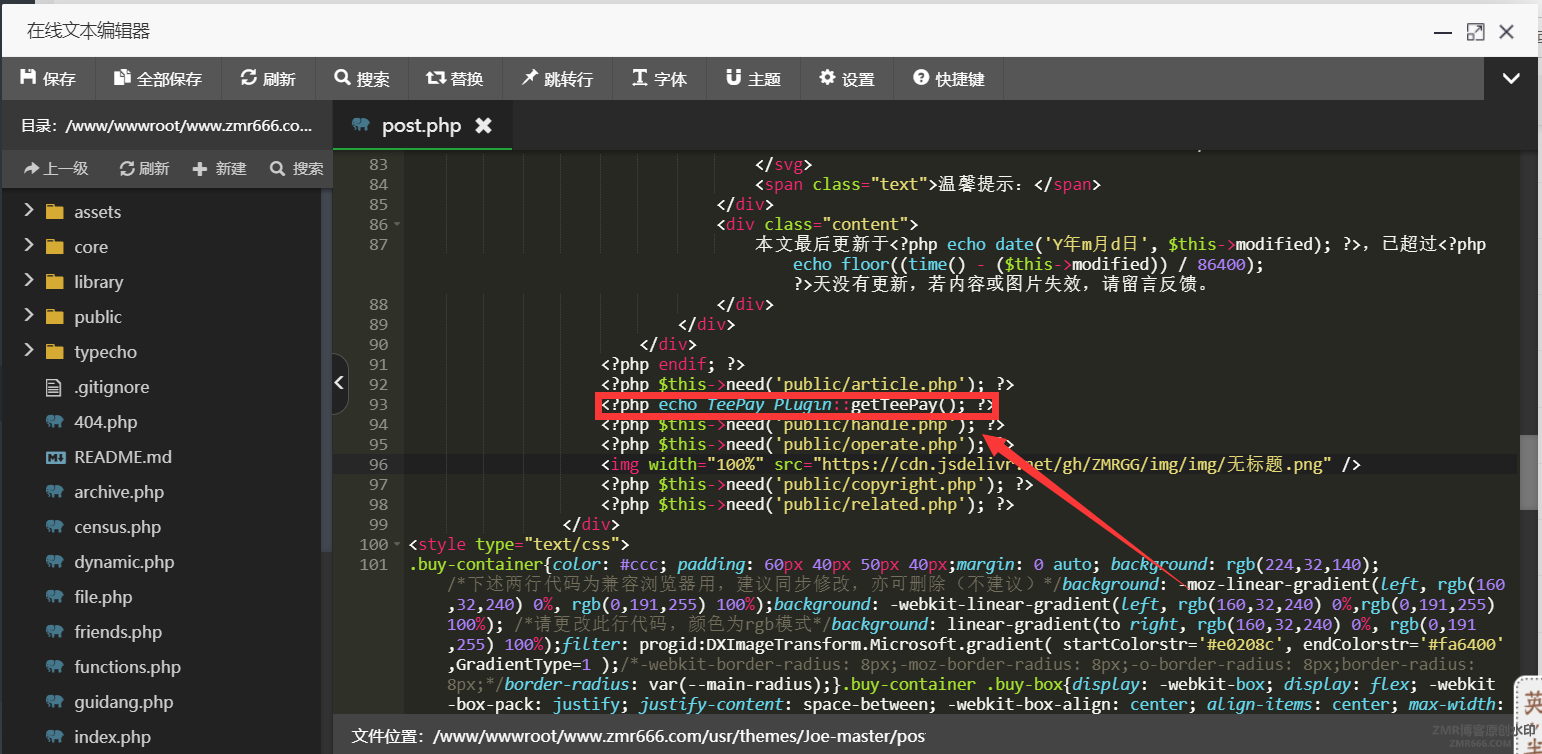Click the library folder icon
The image size is (1542, 754).
click(55, 281)
